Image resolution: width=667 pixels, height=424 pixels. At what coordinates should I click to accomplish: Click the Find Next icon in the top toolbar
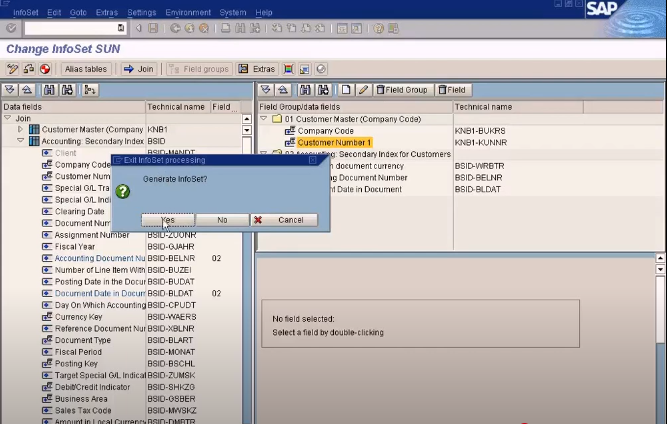point(255,28)
